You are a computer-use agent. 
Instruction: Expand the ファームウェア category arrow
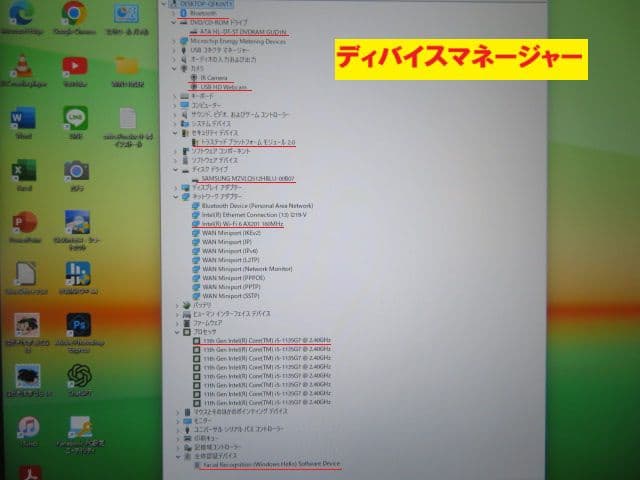coord(178,323)
